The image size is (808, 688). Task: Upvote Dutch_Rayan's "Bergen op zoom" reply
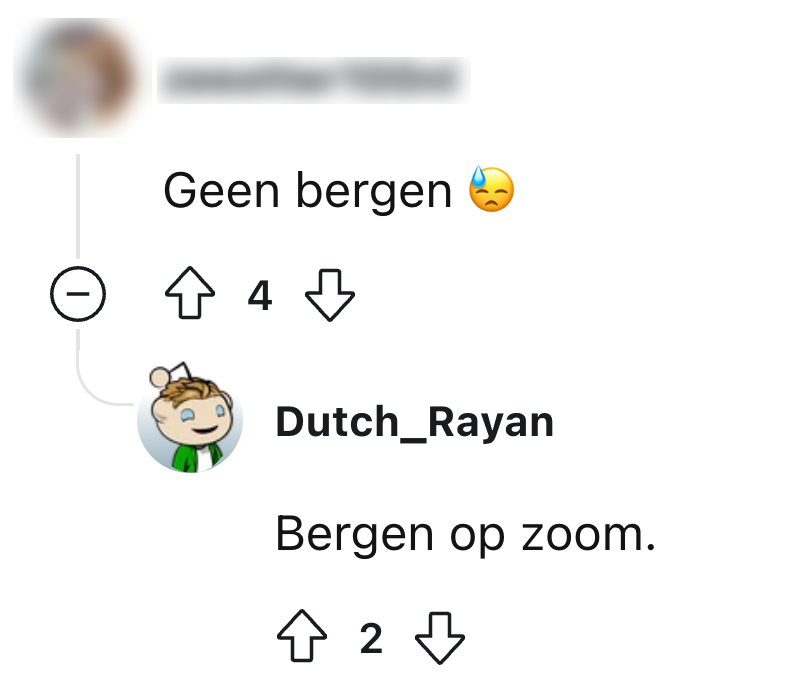[x=301, y=636]
